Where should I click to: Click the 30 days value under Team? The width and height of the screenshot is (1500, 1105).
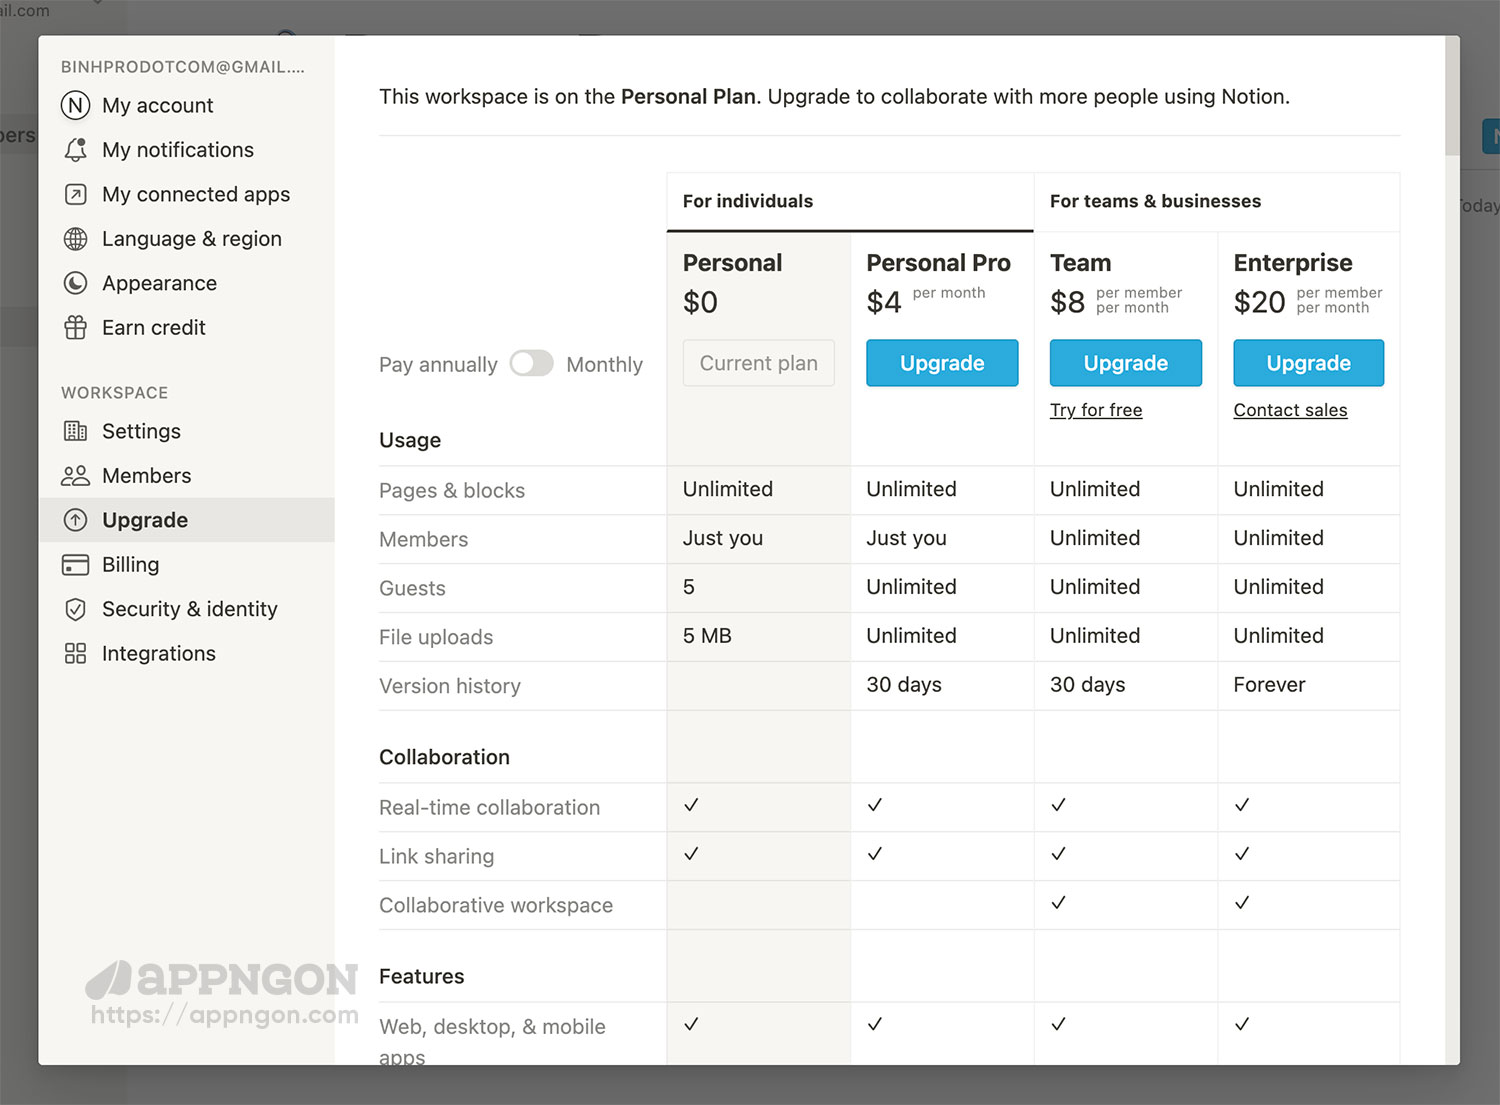coord(1087,685)
